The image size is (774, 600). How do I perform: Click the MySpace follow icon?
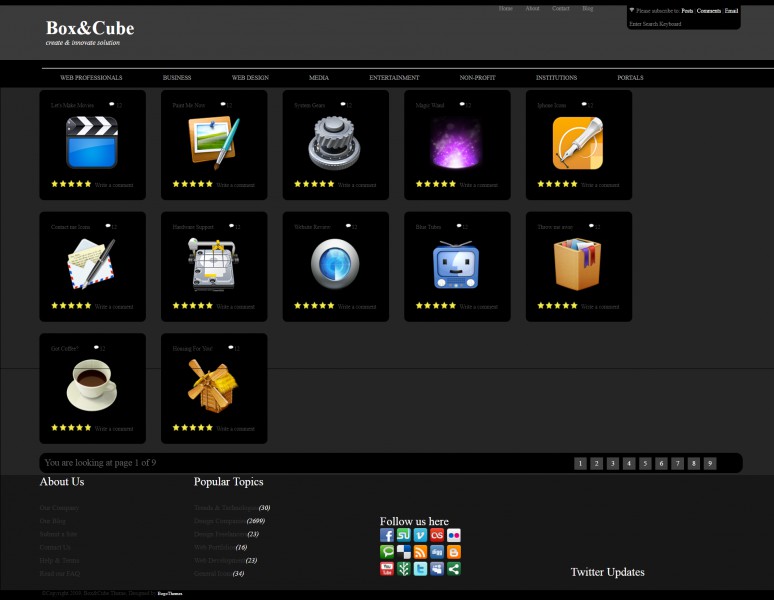pos(437,569)
